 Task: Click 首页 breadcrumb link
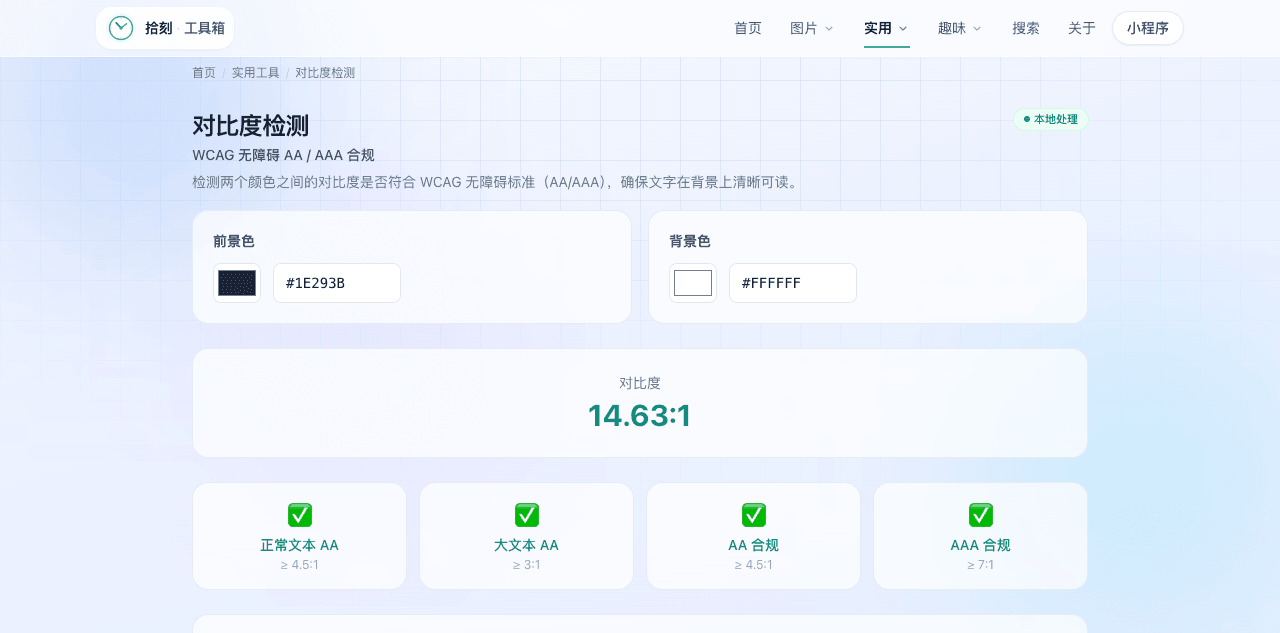click(204, 73)
